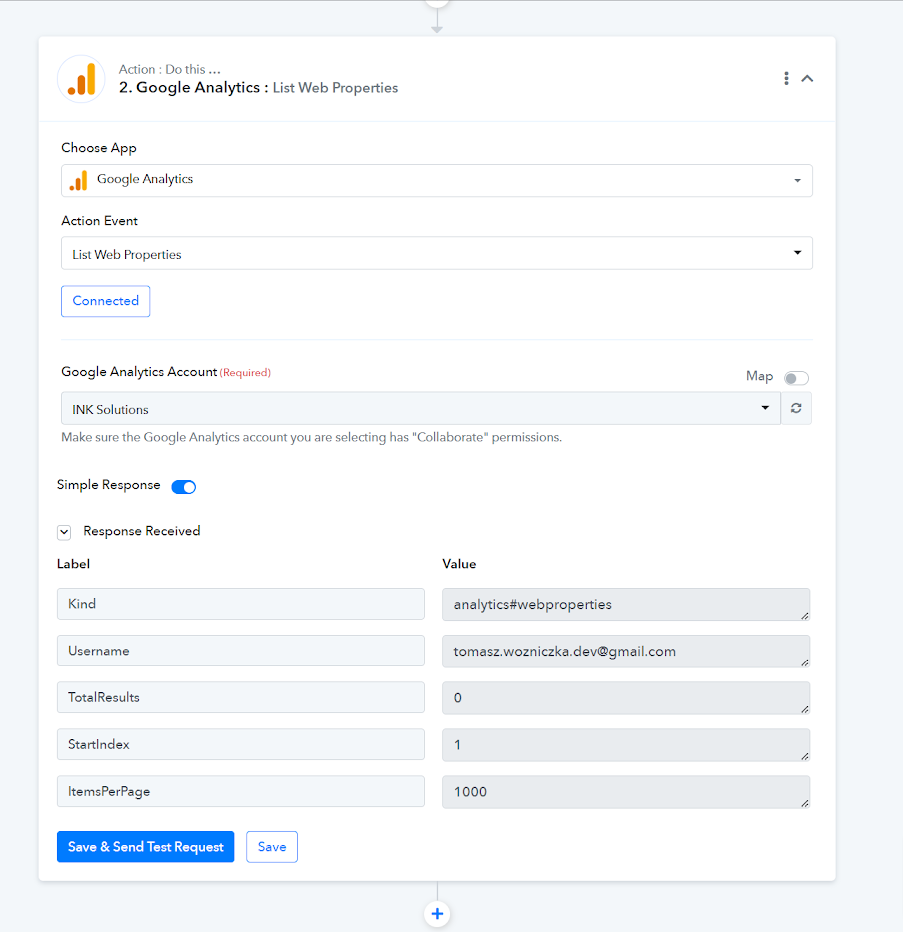
Task: Refresh the Google Analytics Account list
Action: [x=796, y=408]
